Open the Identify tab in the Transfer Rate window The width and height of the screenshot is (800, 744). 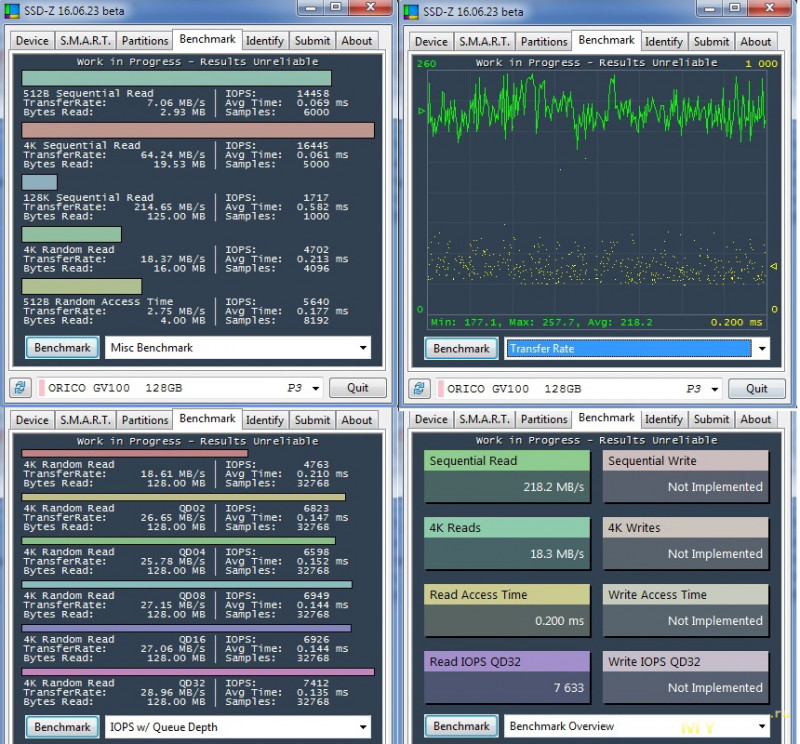[x=663, y=41]
